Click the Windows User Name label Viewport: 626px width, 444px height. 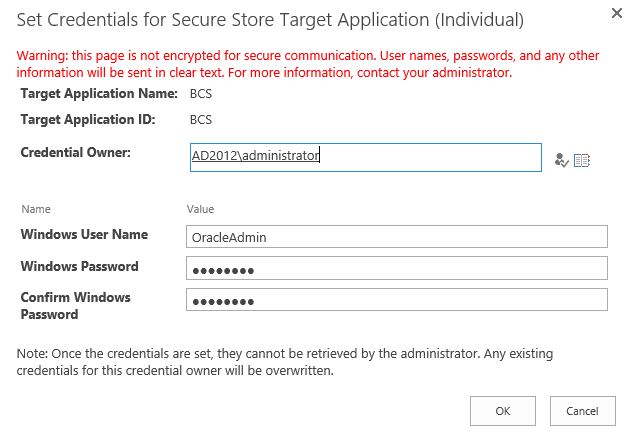point(84,235)
